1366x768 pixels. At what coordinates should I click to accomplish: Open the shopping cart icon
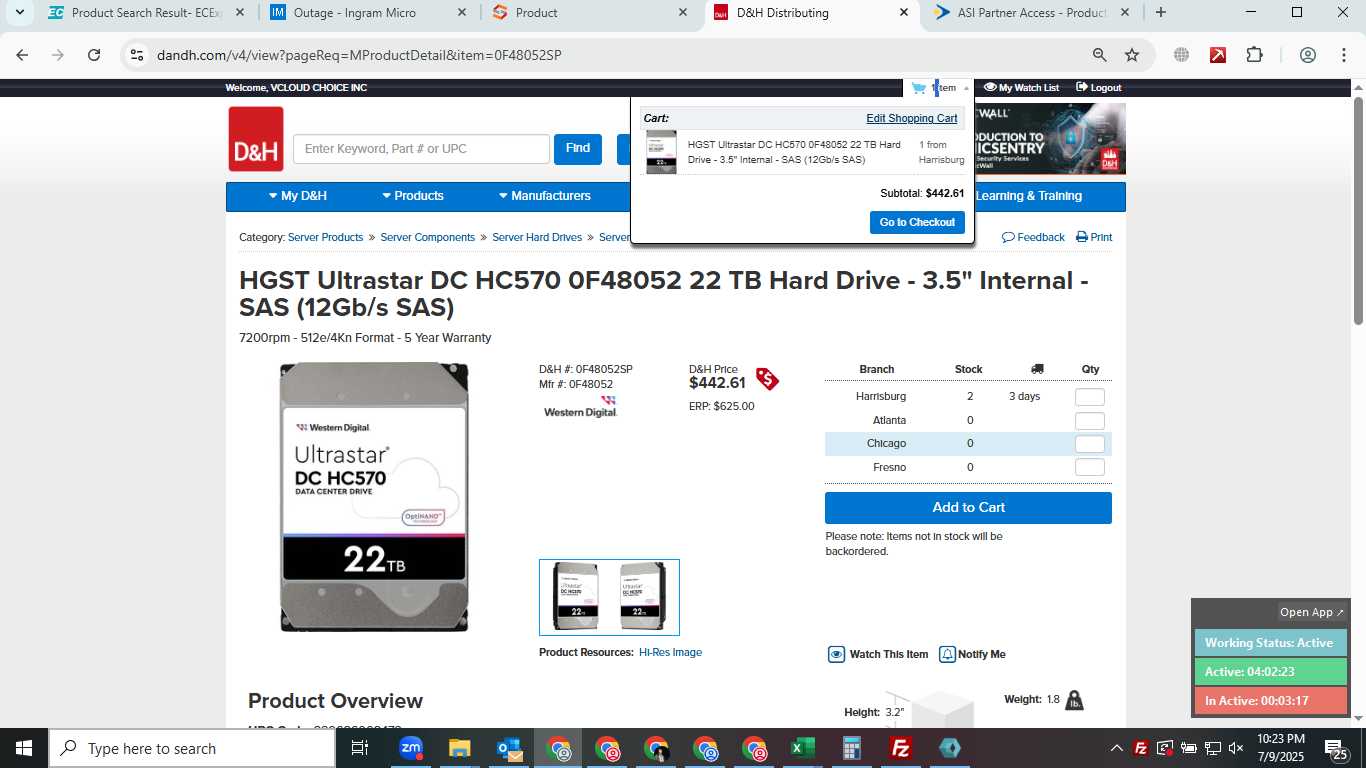click(918, 88)
